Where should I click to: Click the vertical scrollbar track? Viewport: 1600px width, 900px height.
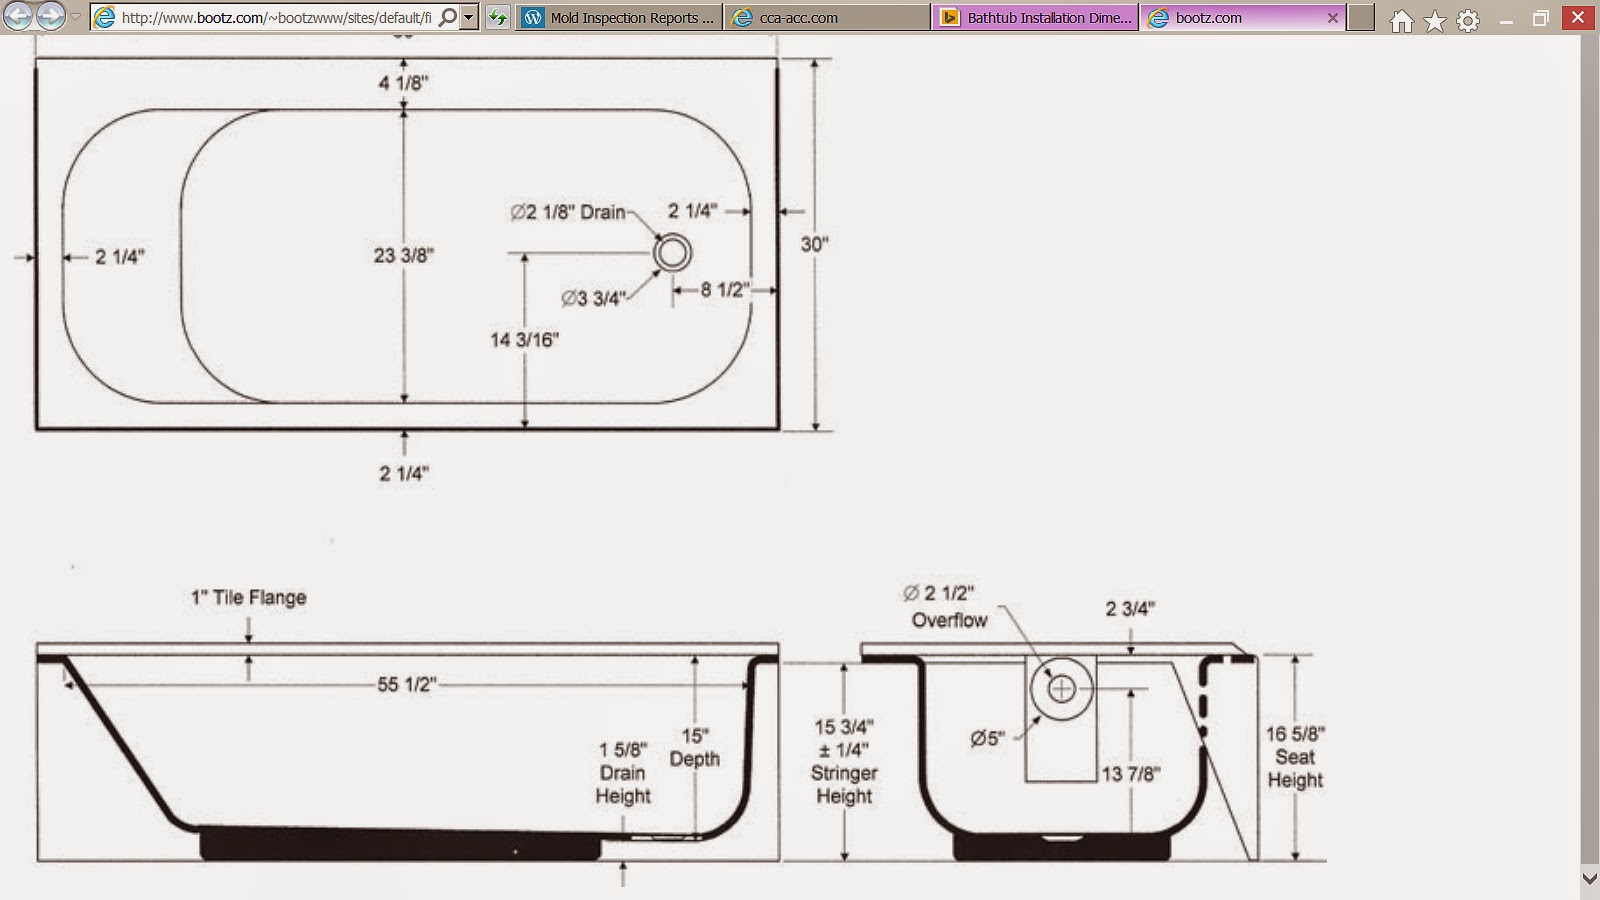coord(1590,450)
